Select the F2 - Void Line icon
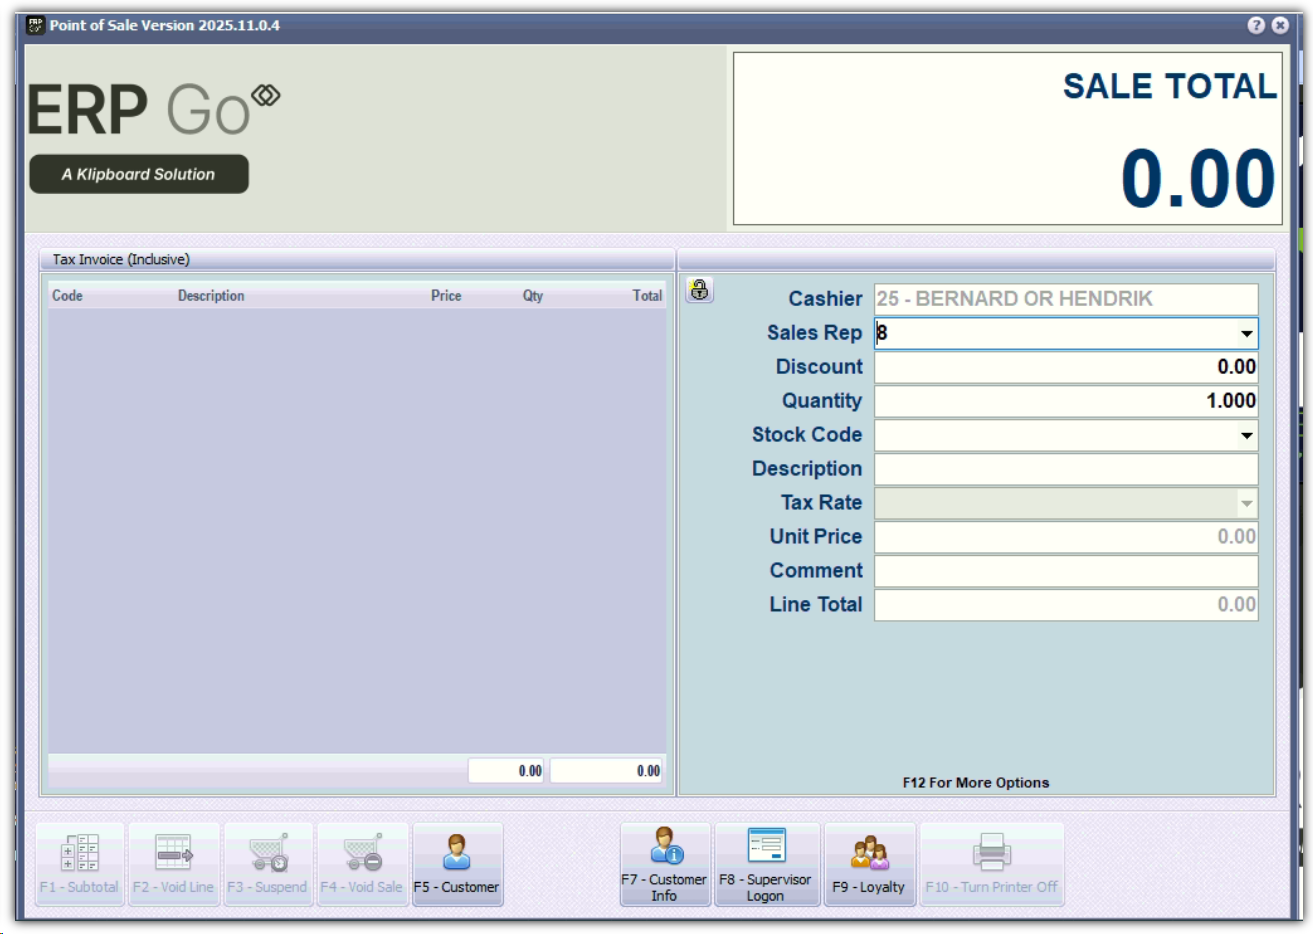The width and height of the screenshot is (1313, 934). point(174,864)
